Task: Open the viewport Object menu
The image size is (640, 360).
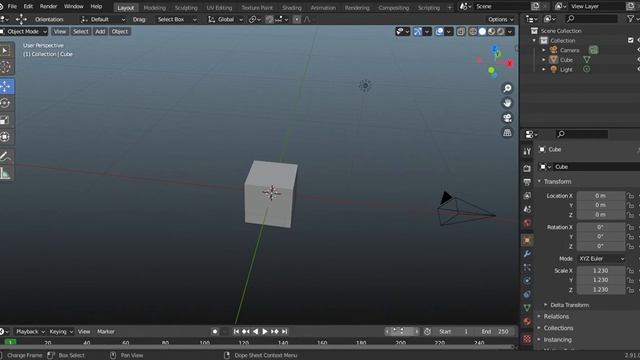Action: click(x=120, y=31)
